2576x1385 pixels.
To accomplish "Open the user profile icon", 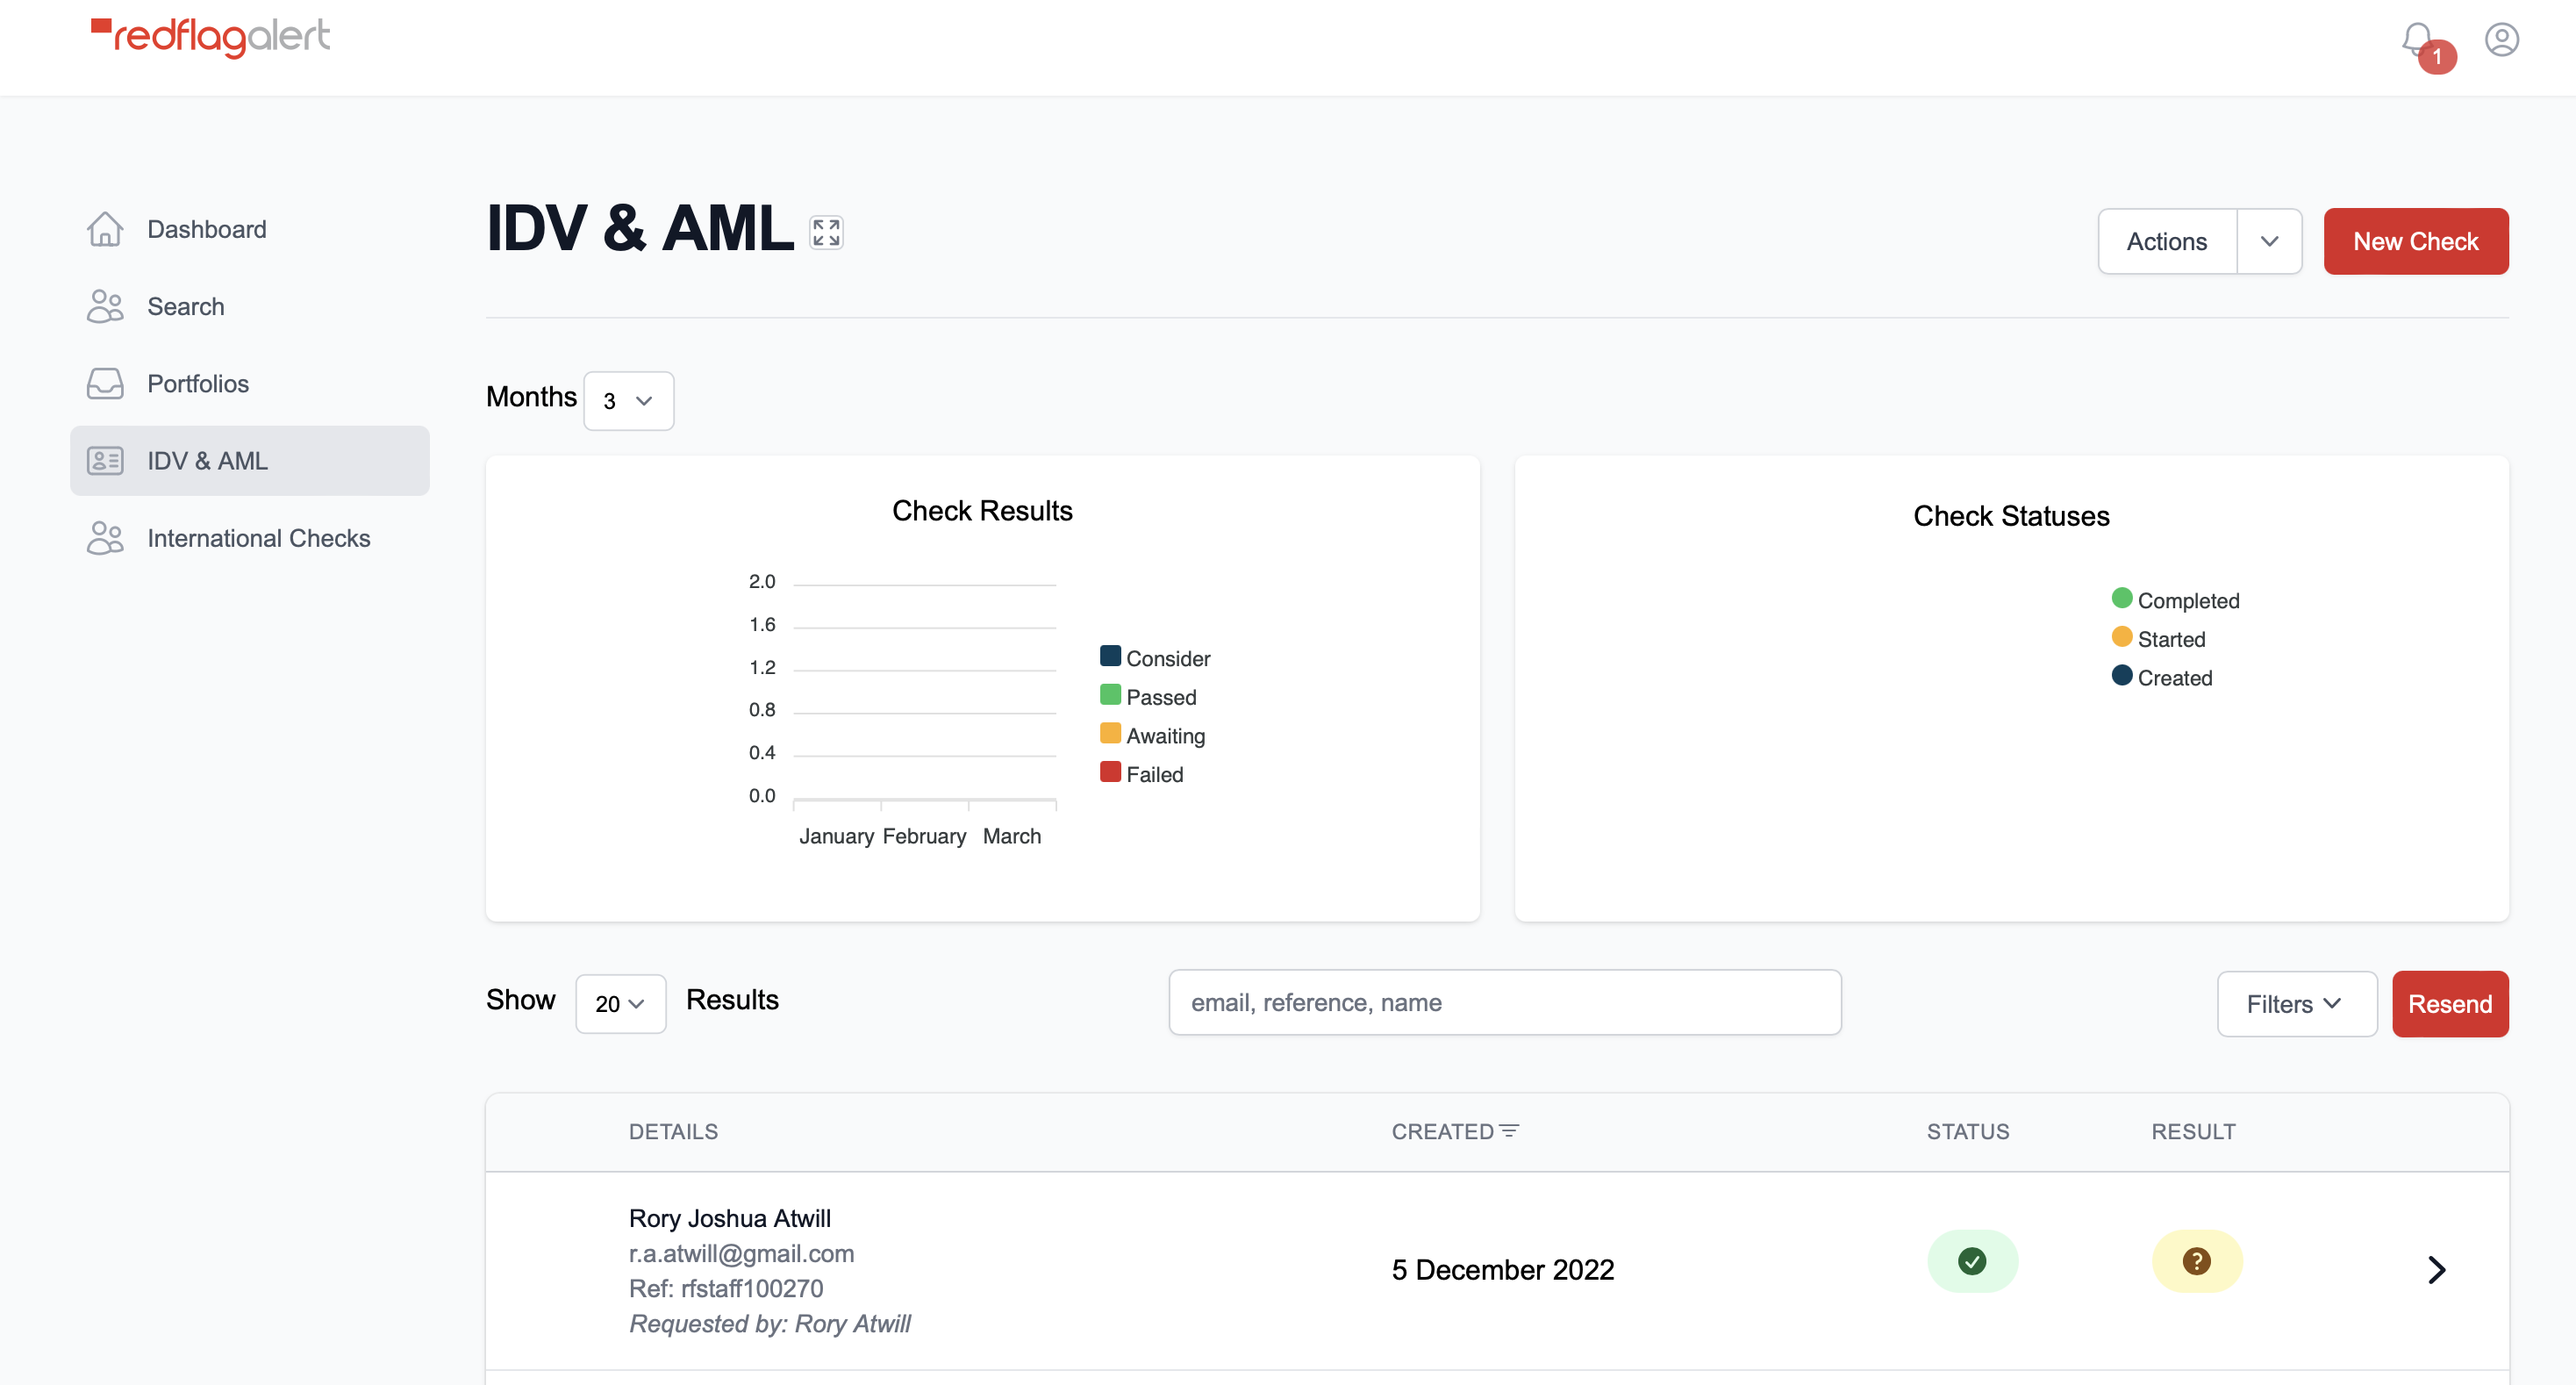I will pyautogui.click(x=2501, y=40).
